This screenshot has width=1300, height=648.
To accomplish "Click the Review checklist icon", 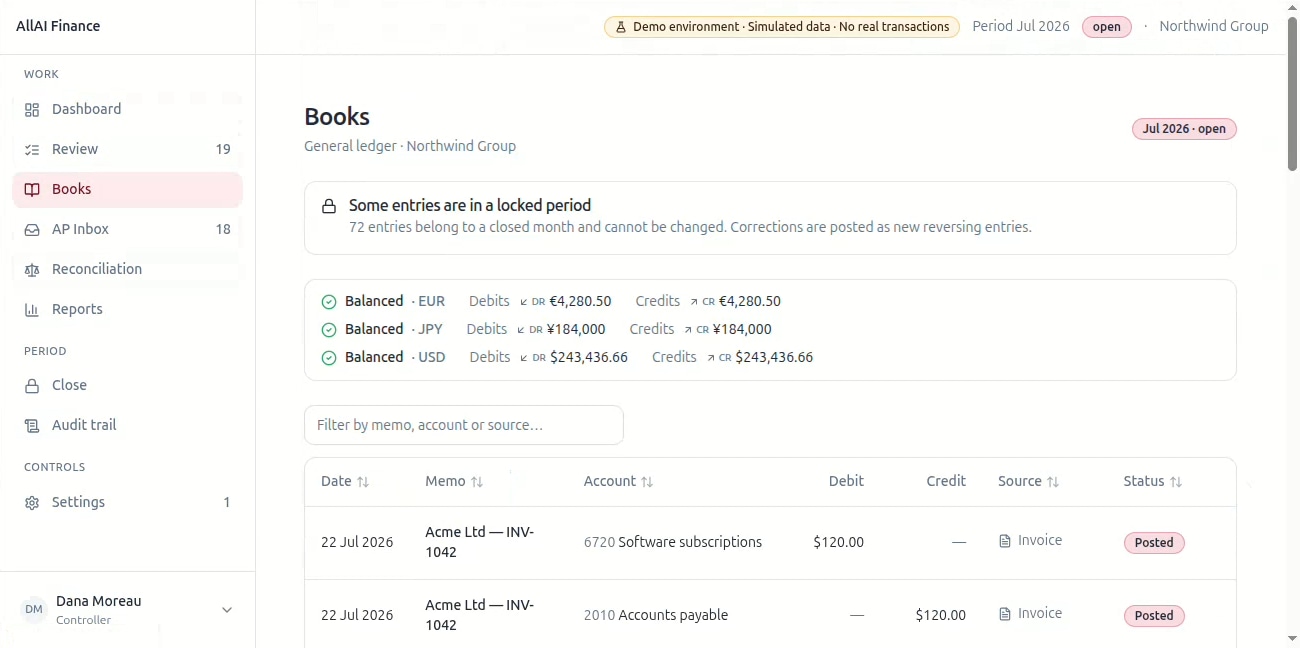I will pos(32,149).
